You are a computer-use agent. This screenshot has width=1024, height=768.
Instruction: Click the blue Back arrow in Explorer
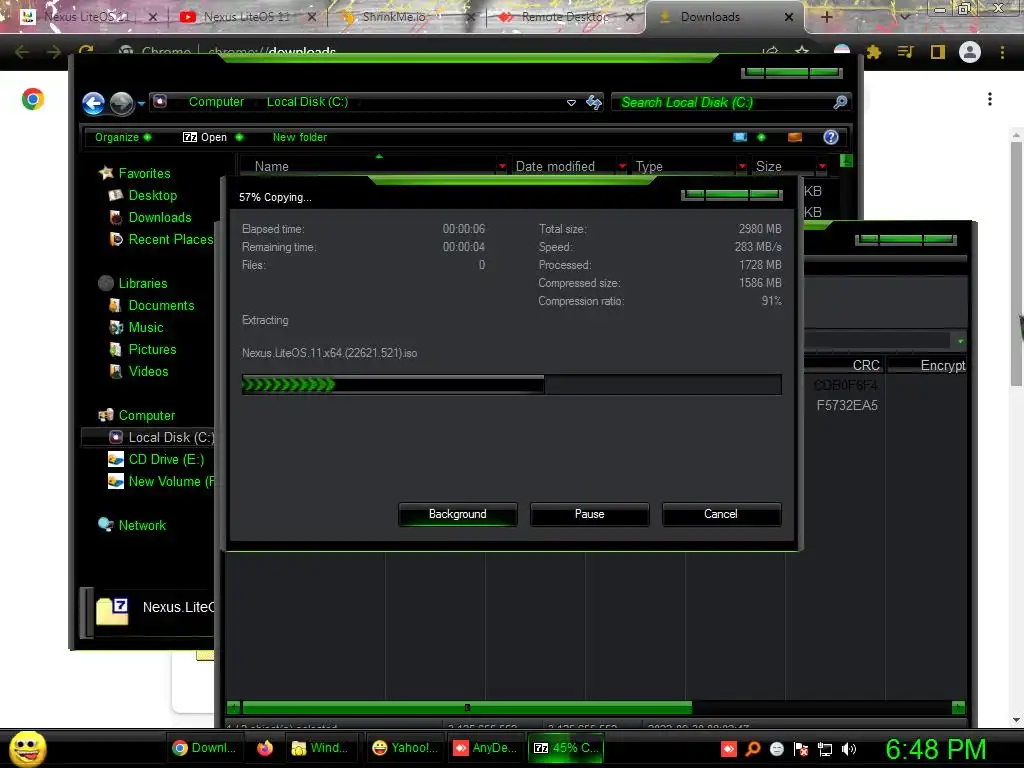pyautogui.click(x=93, y=103)
